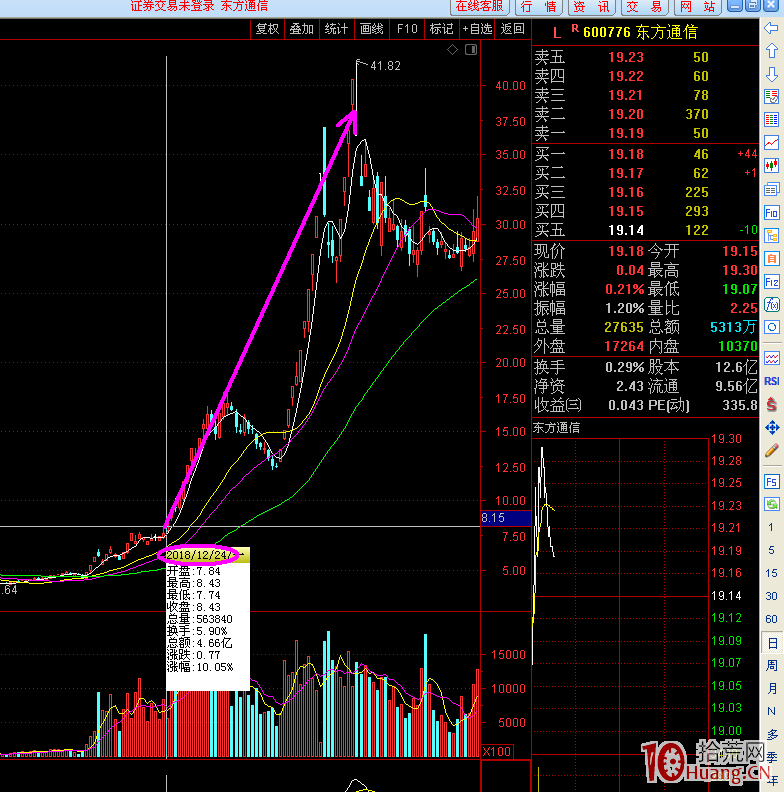Select the 日 daily period
This screenshot has width=784, height=792.
coord(772,642)
